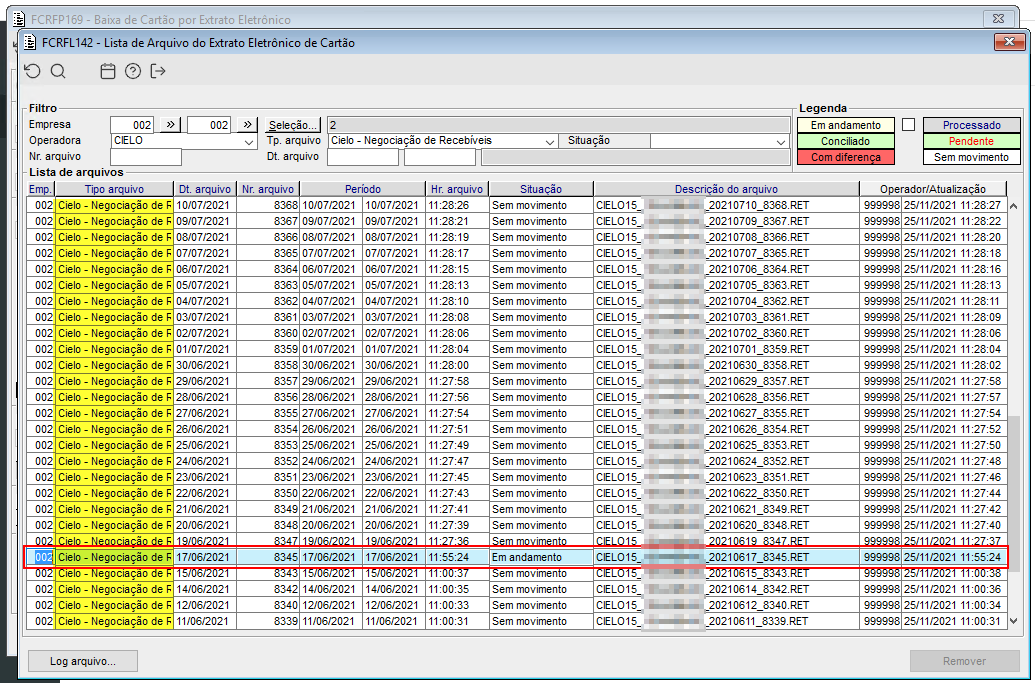The image size is (1035, 683).
Task: Click the refresh icon in the toolbar
Action: pos(32,71)
